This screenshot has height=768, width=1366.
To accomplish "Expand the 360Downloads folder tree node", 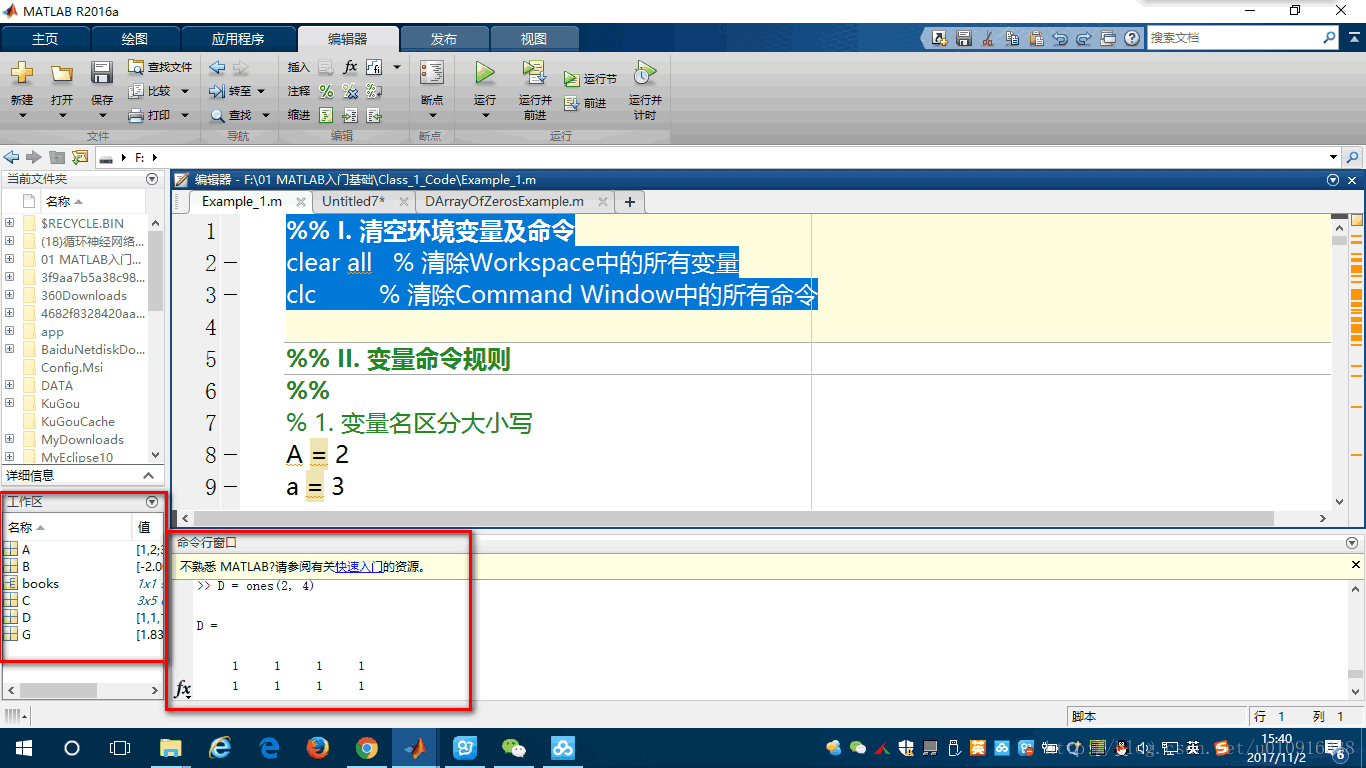I will click(10, 295).
